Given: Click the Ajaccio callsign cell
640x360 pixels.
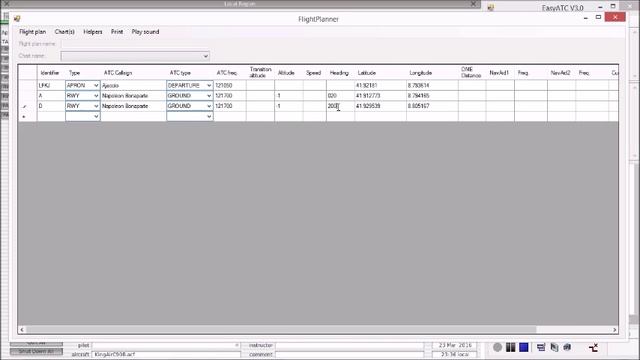Looking at the screenshot, I should pos(133,85).
